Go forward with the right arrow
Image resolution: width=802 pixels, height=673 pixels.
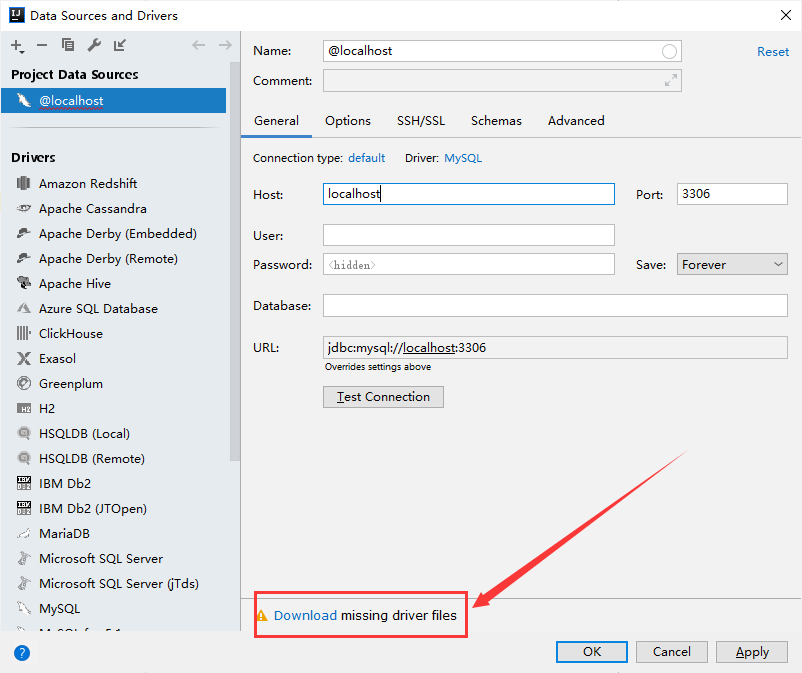[225, 45]
